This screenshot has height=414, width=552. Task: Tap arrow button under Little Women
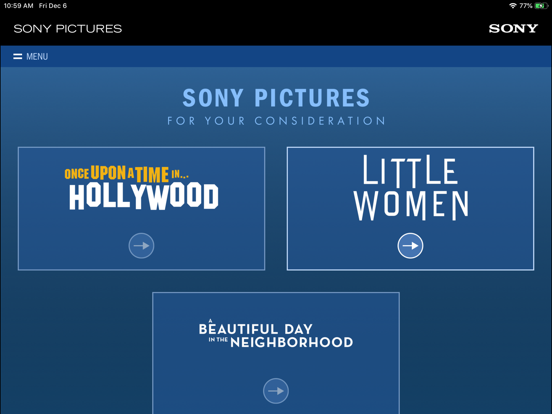pos(410,246)
